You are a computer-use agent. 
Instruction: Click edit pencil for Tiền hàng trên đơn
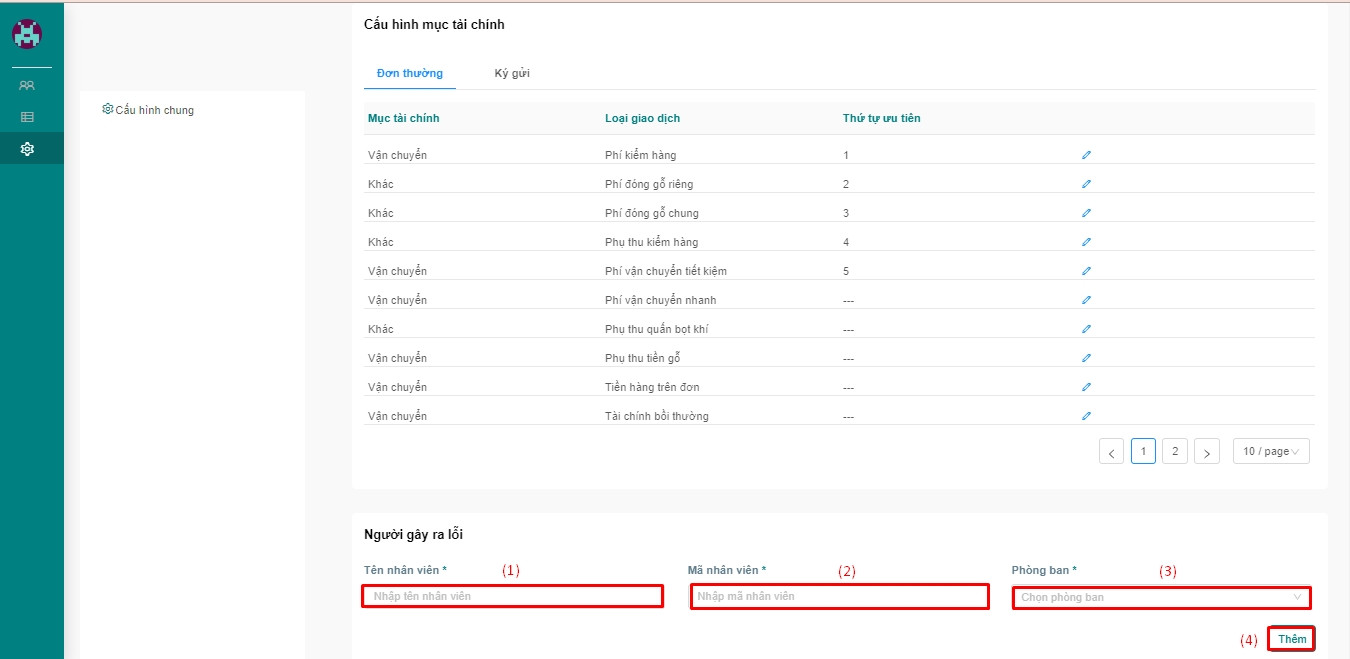1086,387
